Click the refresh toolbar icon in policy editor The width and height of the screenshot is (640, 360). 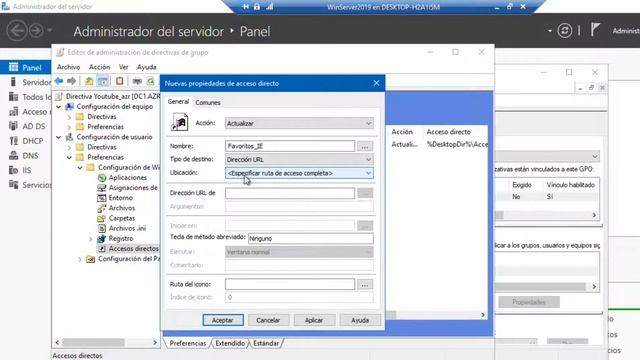click(151, 81)
